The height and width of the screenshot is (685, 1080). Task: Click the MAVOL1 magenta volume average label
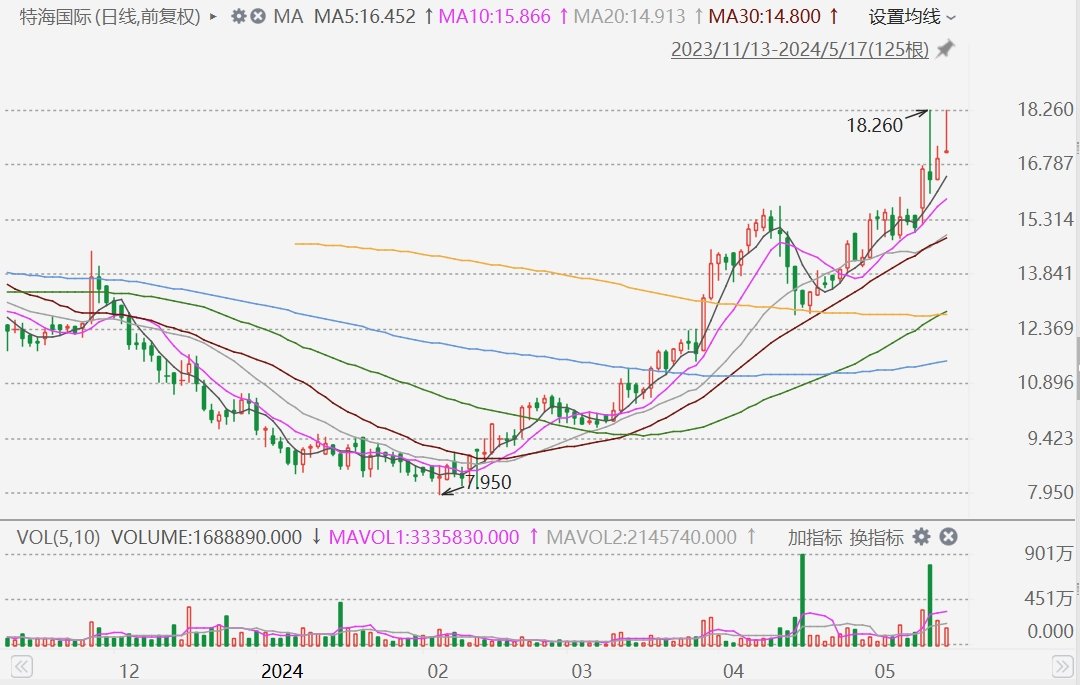coord(424,537)
